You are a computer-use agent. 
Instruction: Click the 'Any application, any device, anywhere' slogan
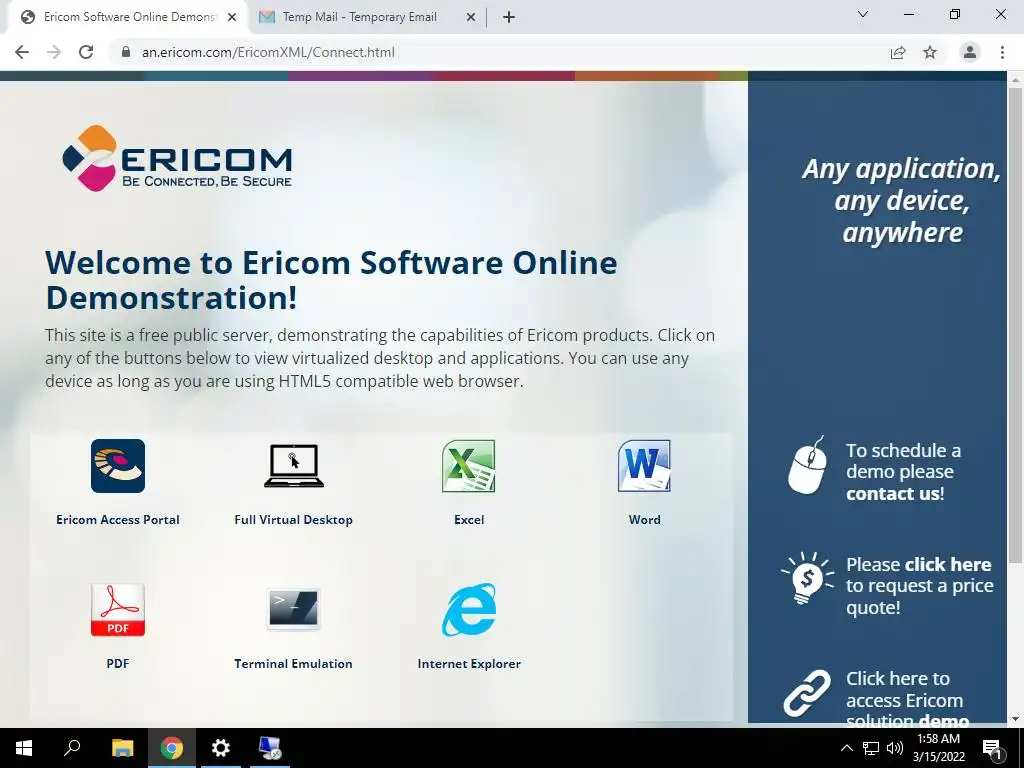point(901,200)
